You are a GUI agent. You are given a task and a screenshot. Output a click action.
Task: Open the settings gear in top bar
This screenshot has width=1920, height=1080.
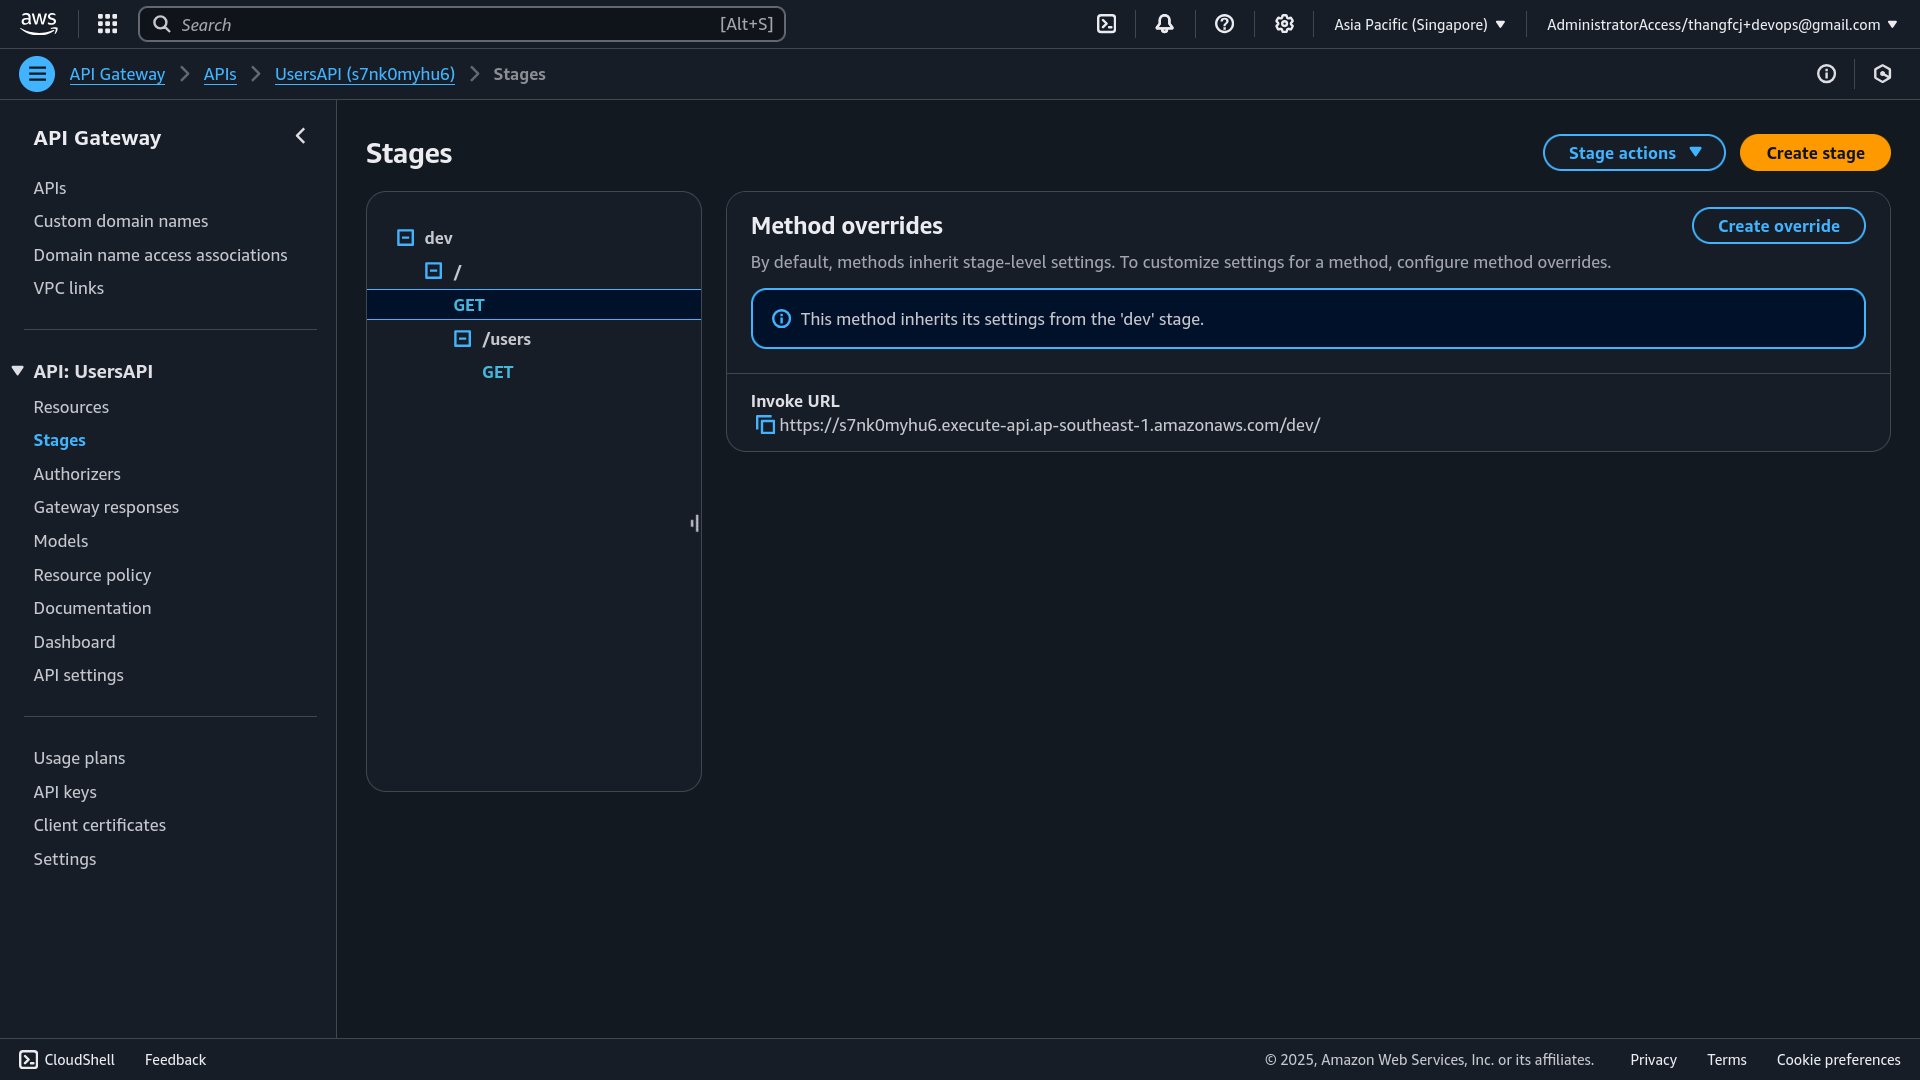(x=1284, y=24)
